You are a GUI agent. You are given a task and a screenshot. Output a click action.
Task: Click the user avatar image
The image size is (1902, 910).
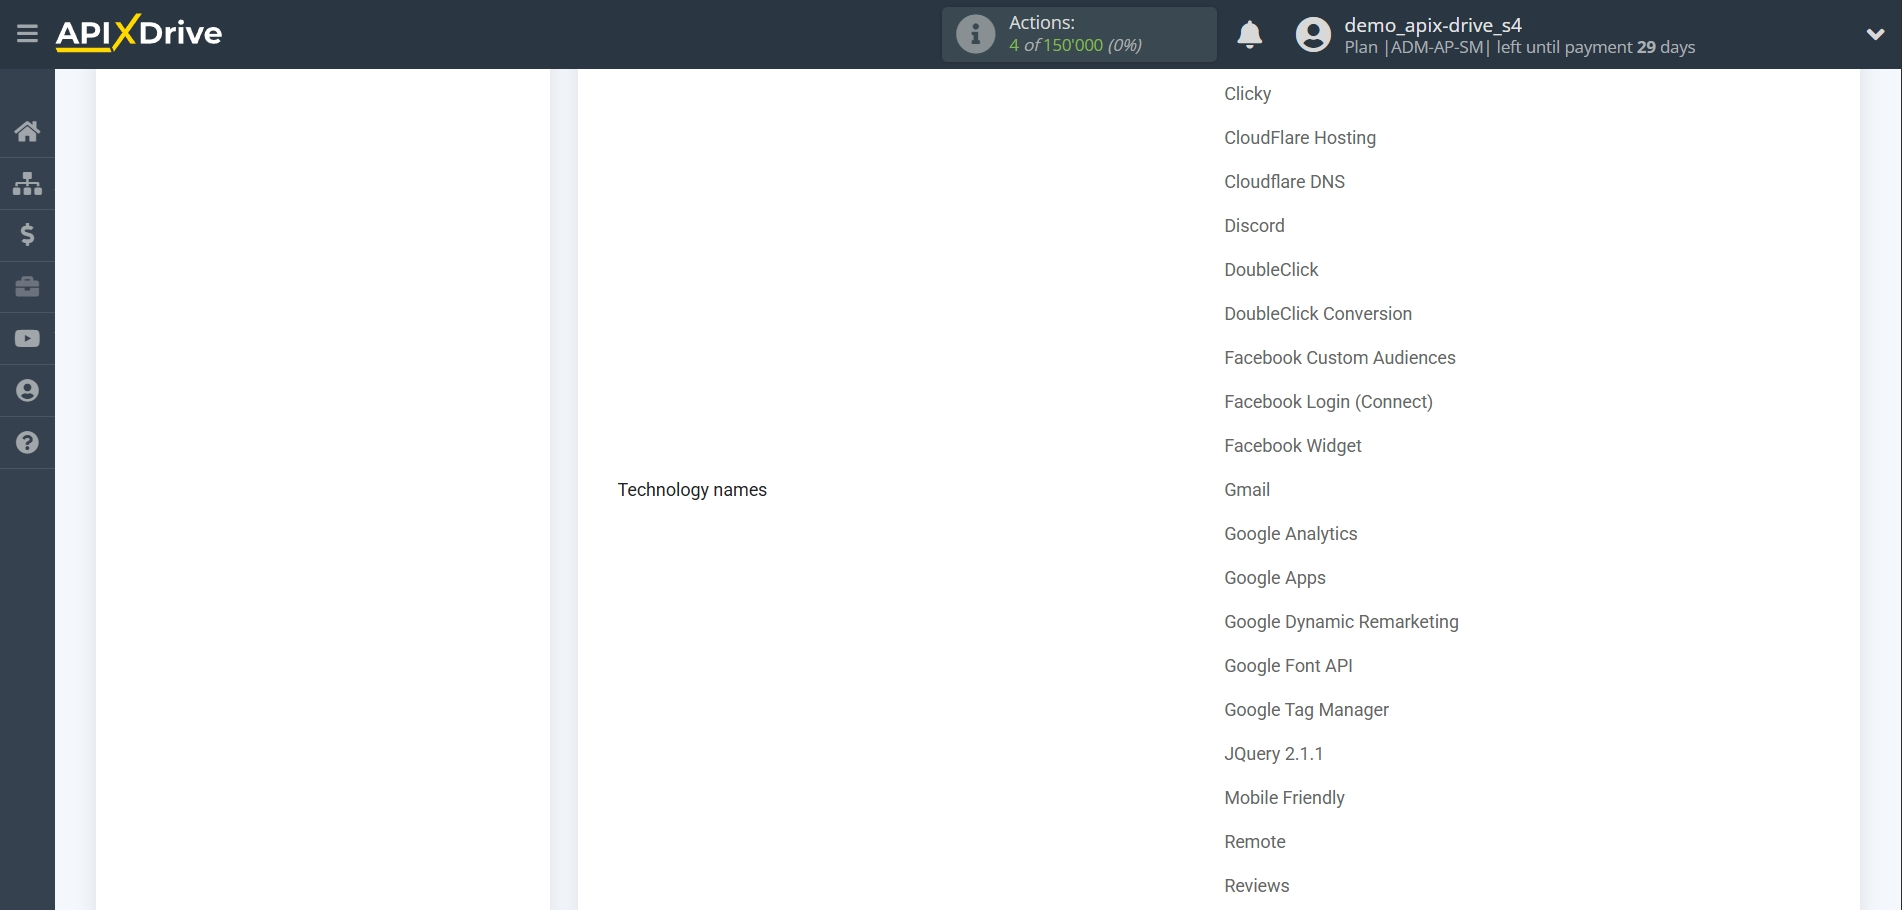(1312, 33)
